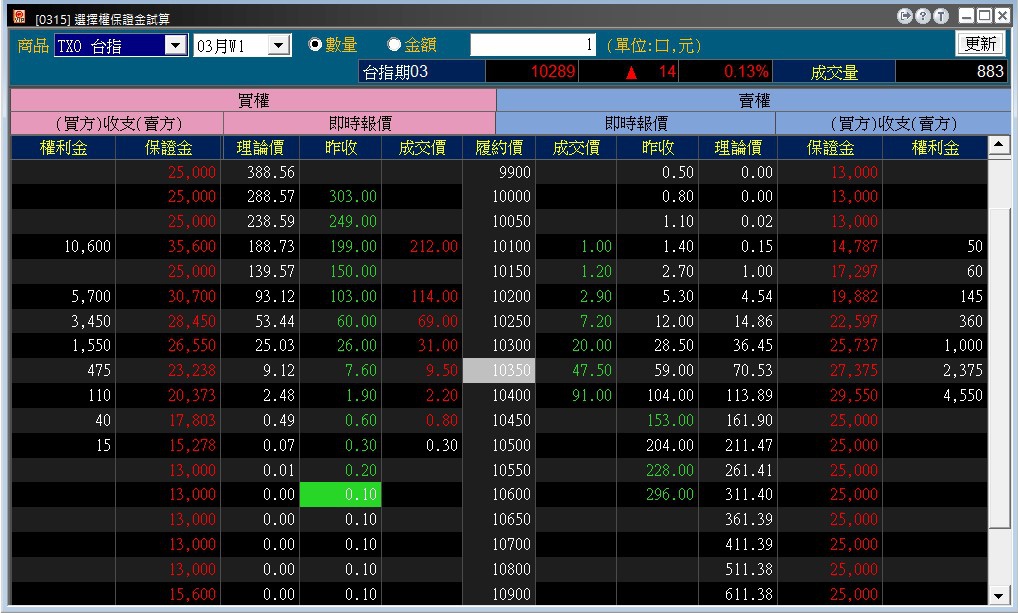Viewport: 1018px width, 613px height.
Task: Open help with the question mark icon
Action: tap(923, 16)
